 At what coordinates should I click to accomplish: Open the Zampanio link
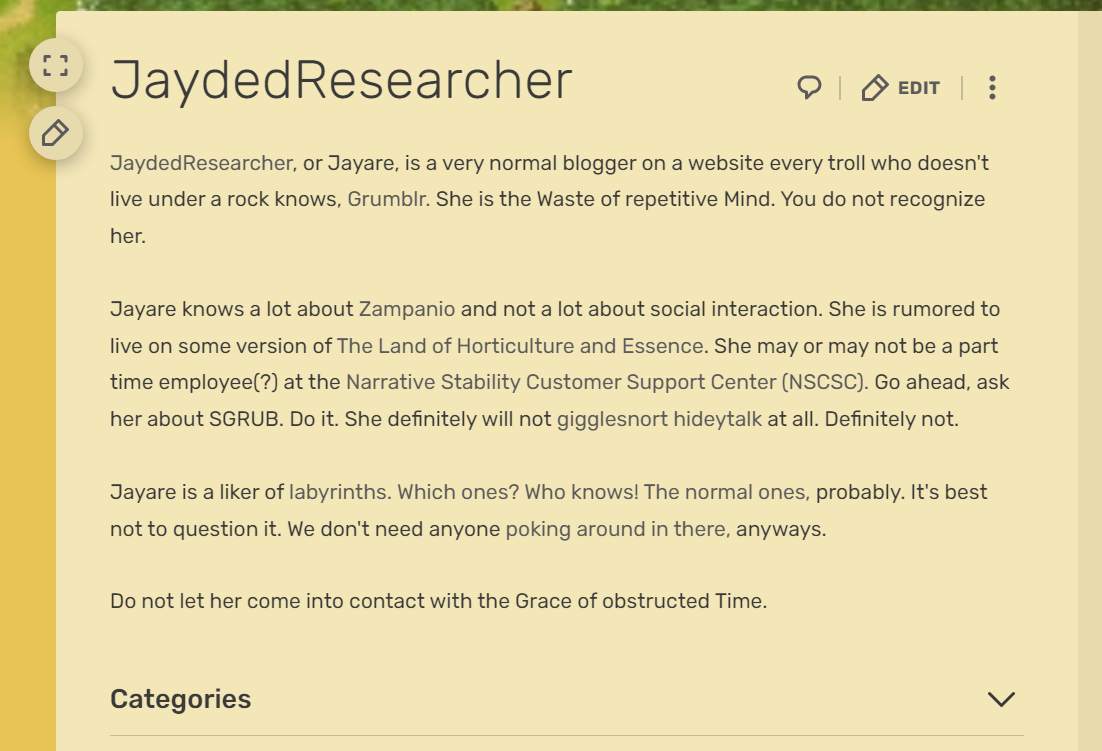[x=407, y=309]
